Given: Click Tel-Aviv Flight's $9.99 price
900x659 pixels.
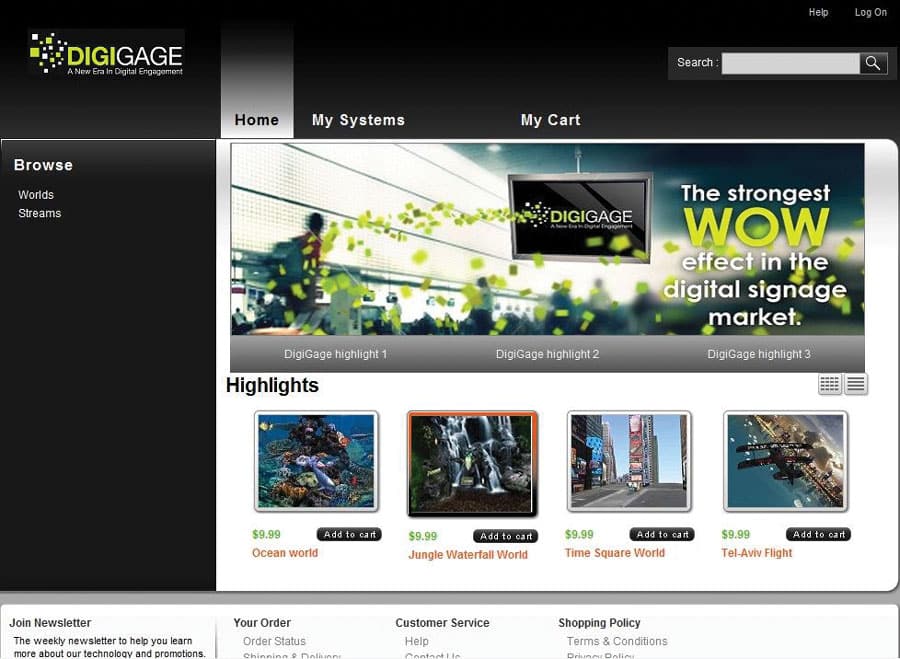Looking at the screenshot, I should (735, 534).
